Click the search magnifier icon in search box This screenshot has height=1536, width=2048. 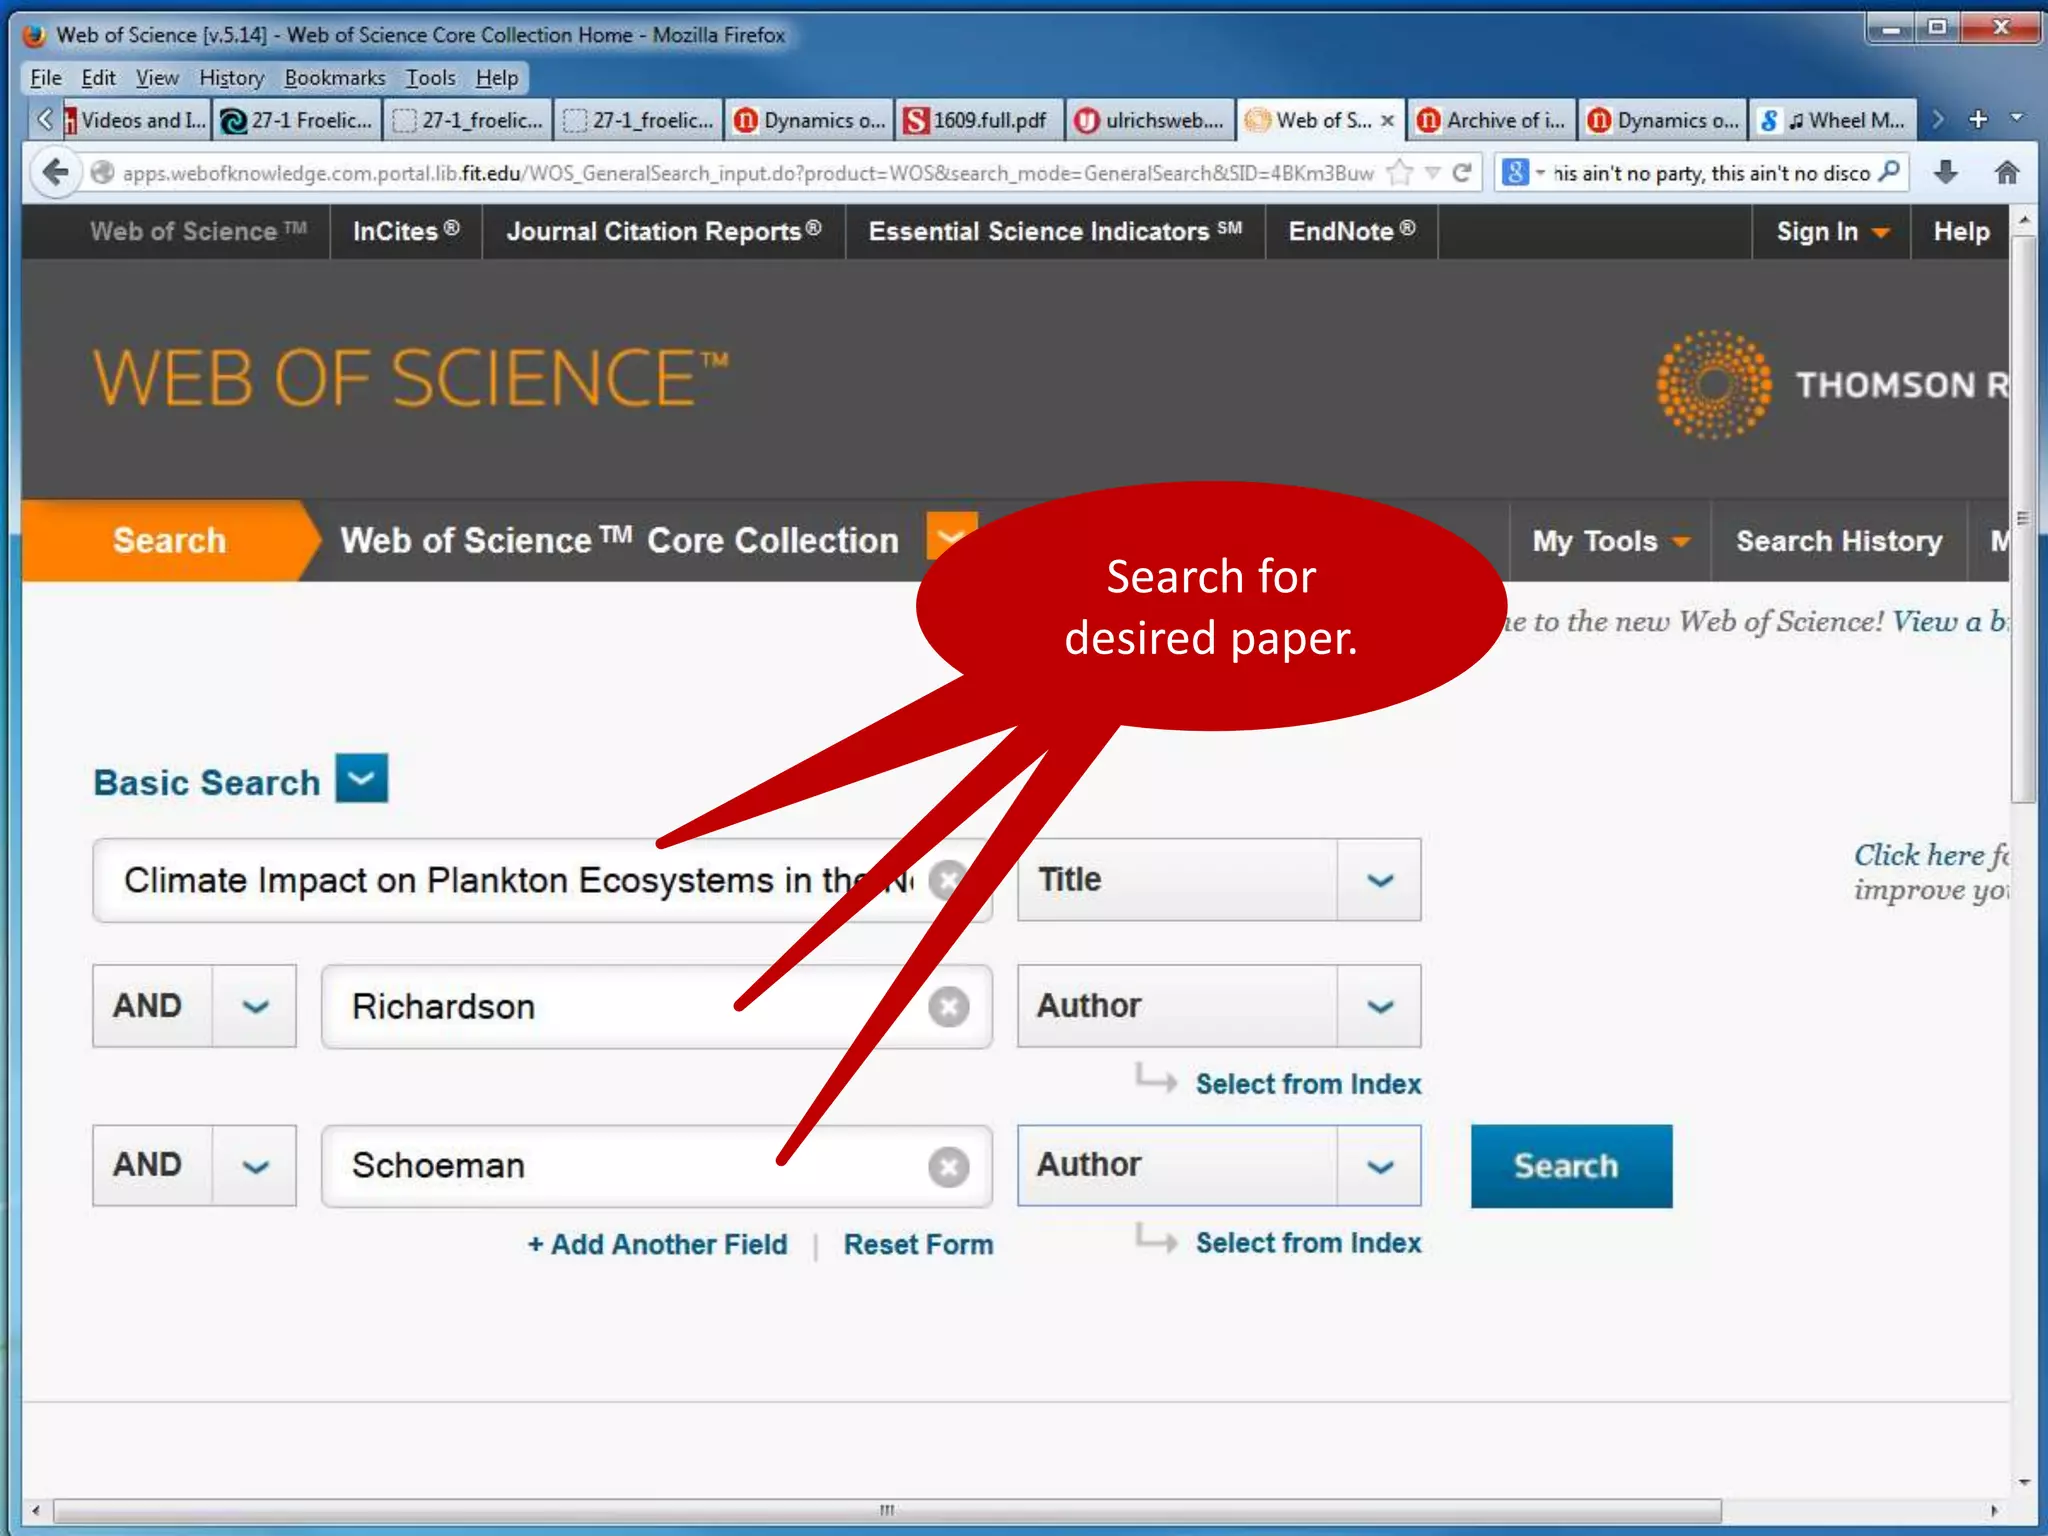tap(1889, 172)
